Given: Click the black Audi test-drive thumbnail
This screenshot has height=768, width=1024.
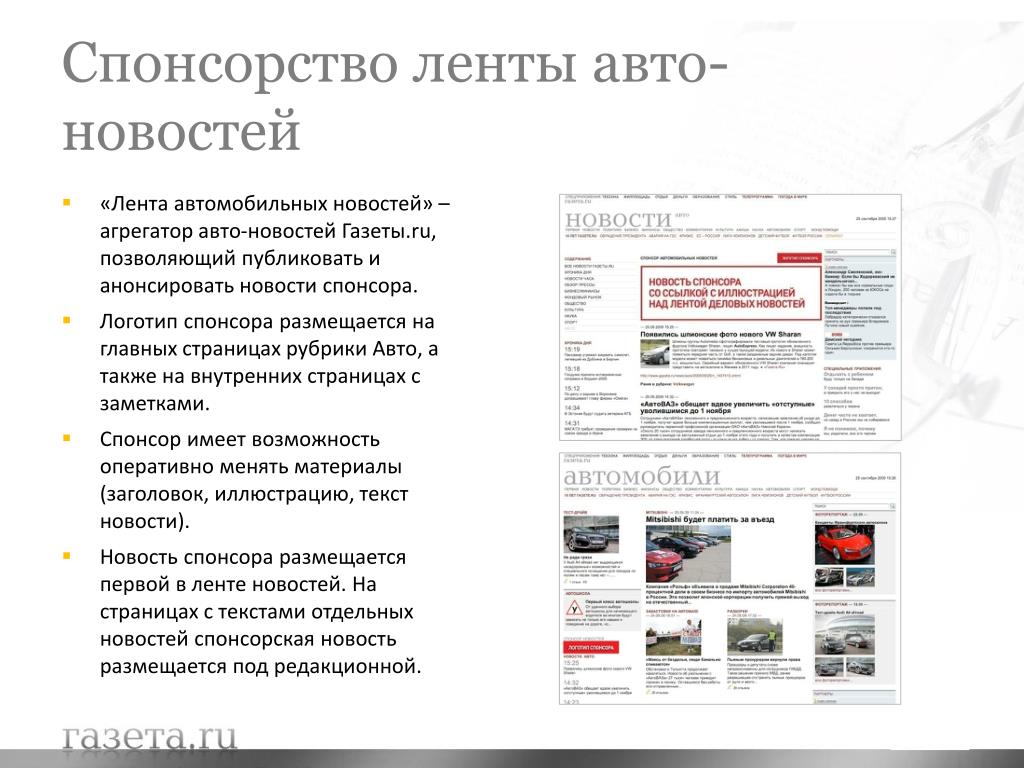Looking at the screenshot, I should (x=591, y=535).
